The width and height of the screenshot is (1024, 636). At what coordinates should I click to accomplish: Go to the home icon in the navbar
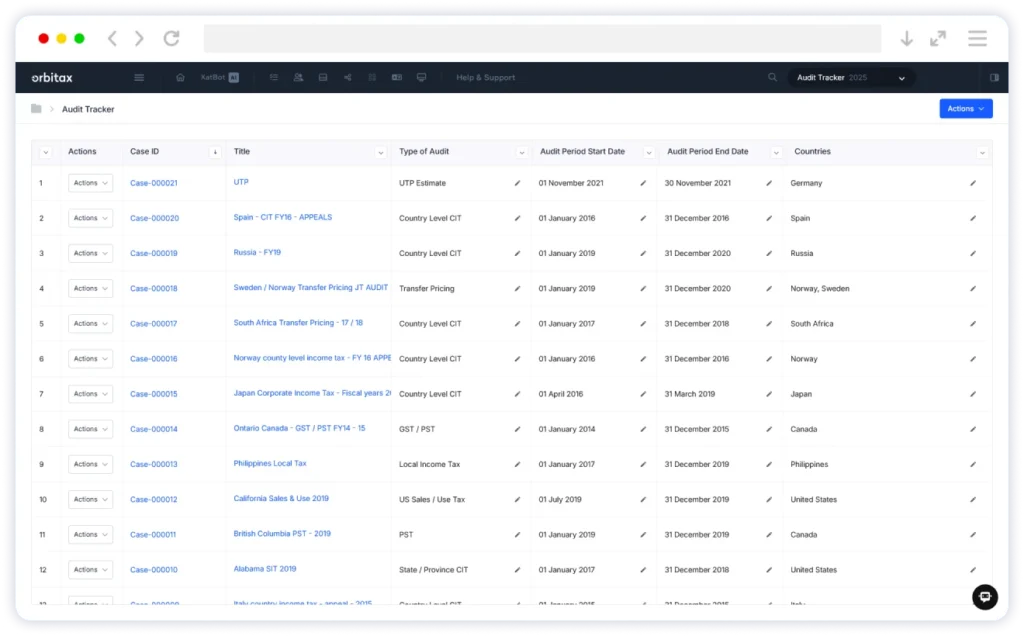[180, 77]
